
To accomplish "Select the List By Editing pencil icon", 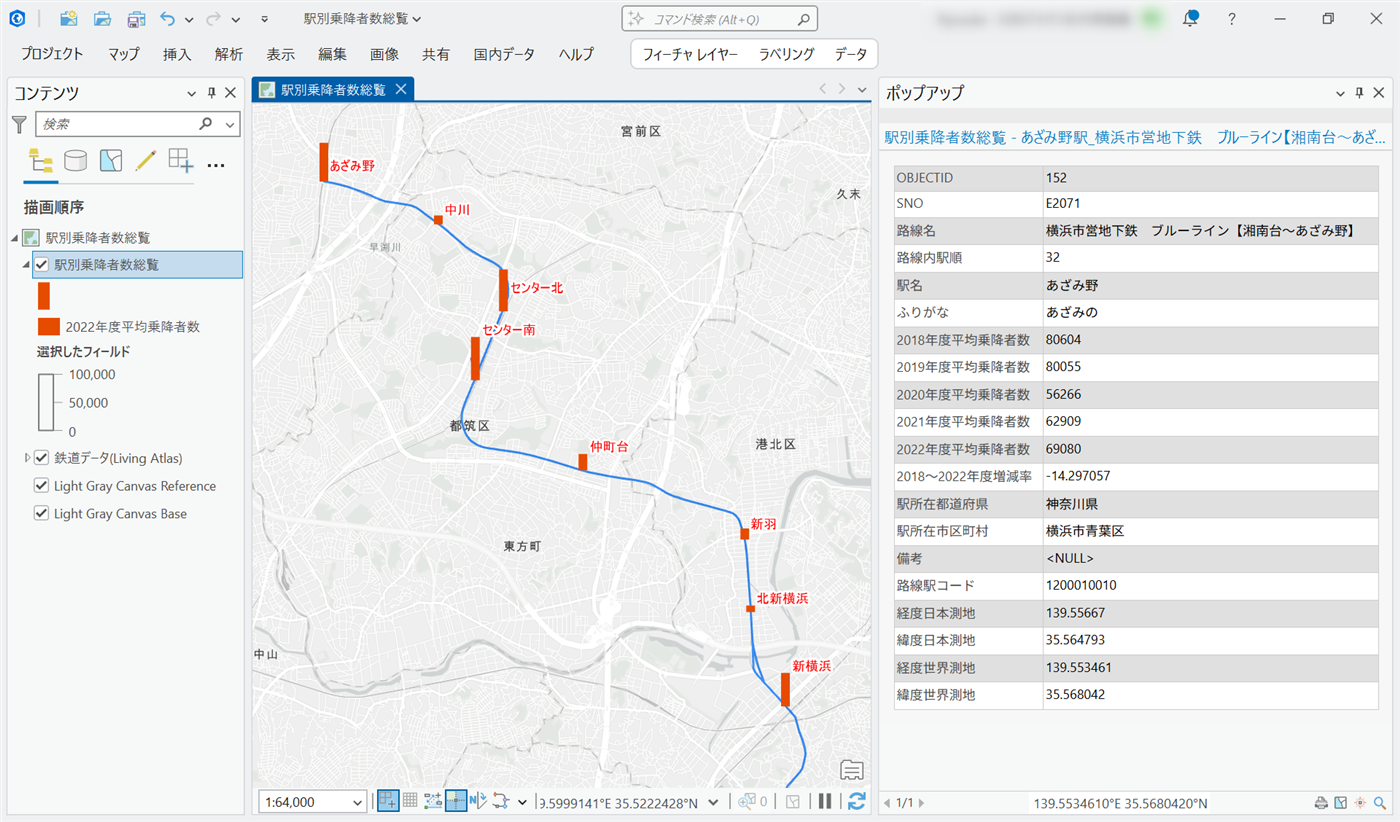I will (x=146, y=161).
